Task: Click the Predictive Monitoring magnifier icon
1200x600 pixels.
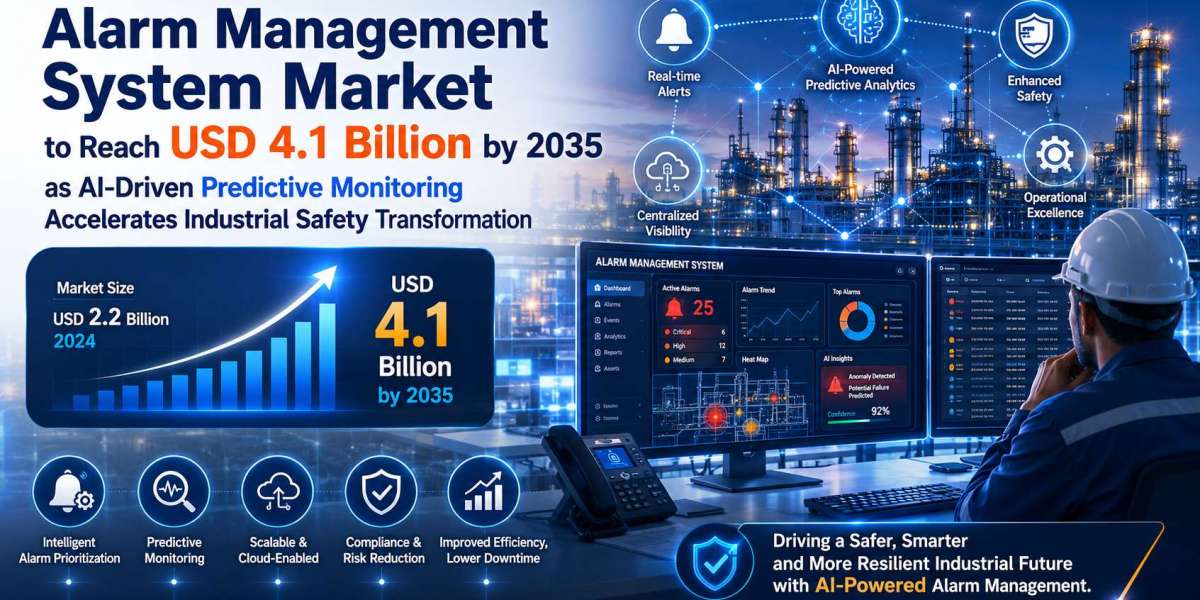Action: (x=173, y=492)
